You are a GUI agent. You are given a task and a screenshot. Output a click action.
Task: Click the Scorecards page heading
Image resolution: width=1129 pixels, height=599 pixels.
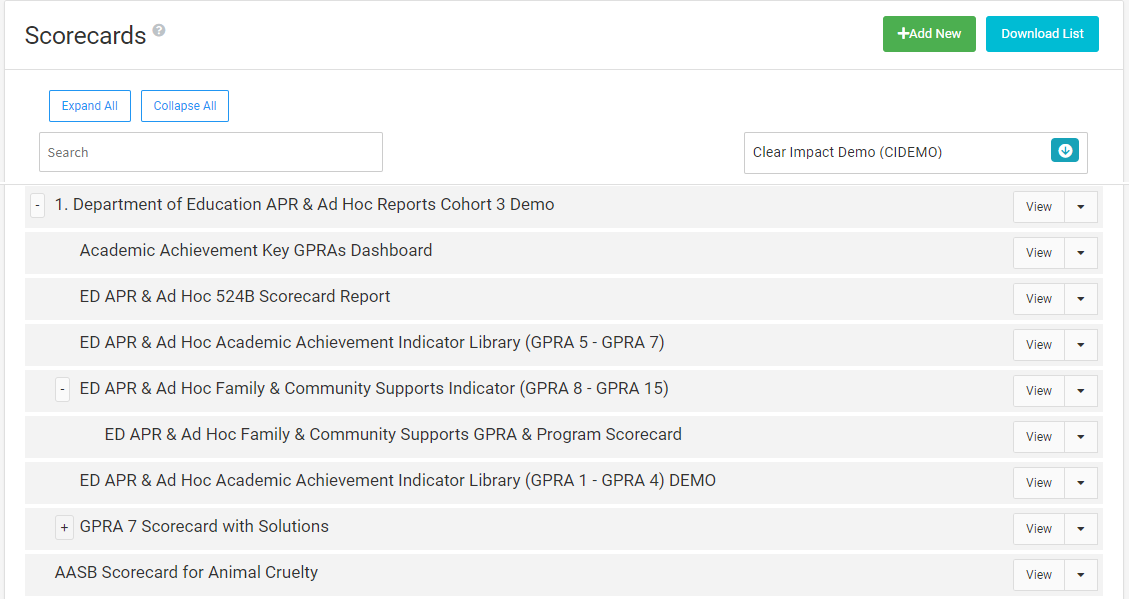pyautogui.click(x=85, y=35)
